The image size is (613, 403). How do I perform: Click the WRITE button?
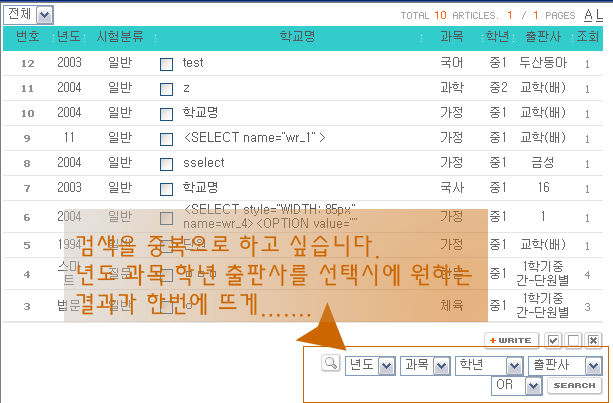(511, 340)
